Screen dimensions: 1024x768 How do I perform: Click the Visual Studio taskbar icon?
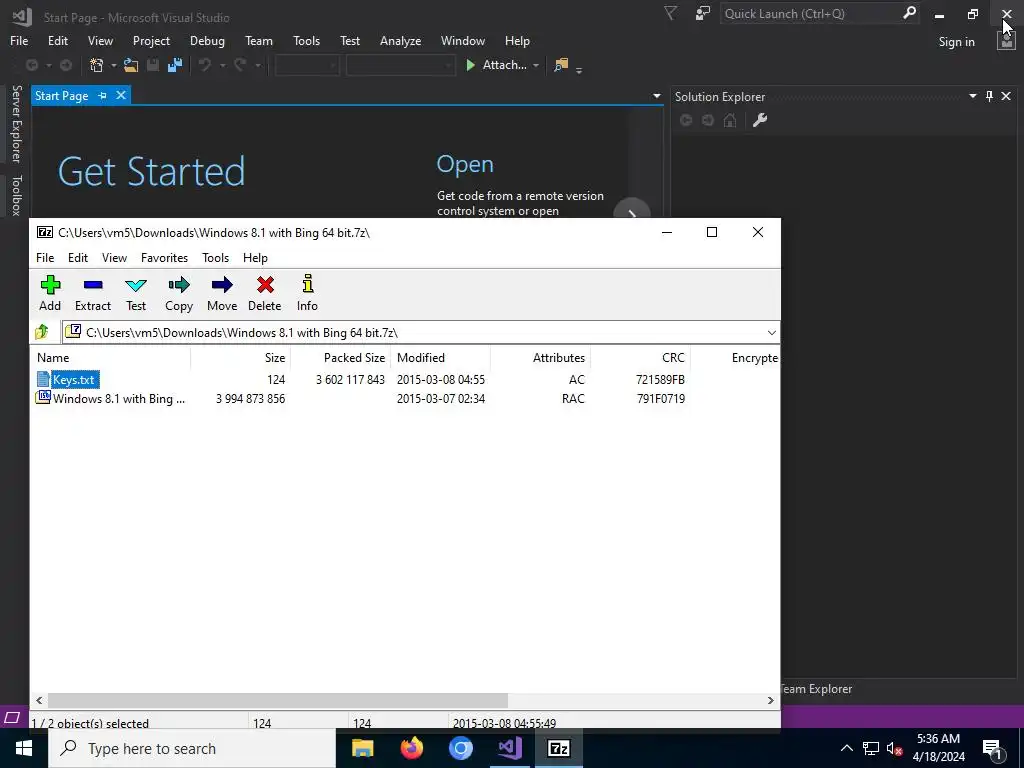(x=509, y=748)
